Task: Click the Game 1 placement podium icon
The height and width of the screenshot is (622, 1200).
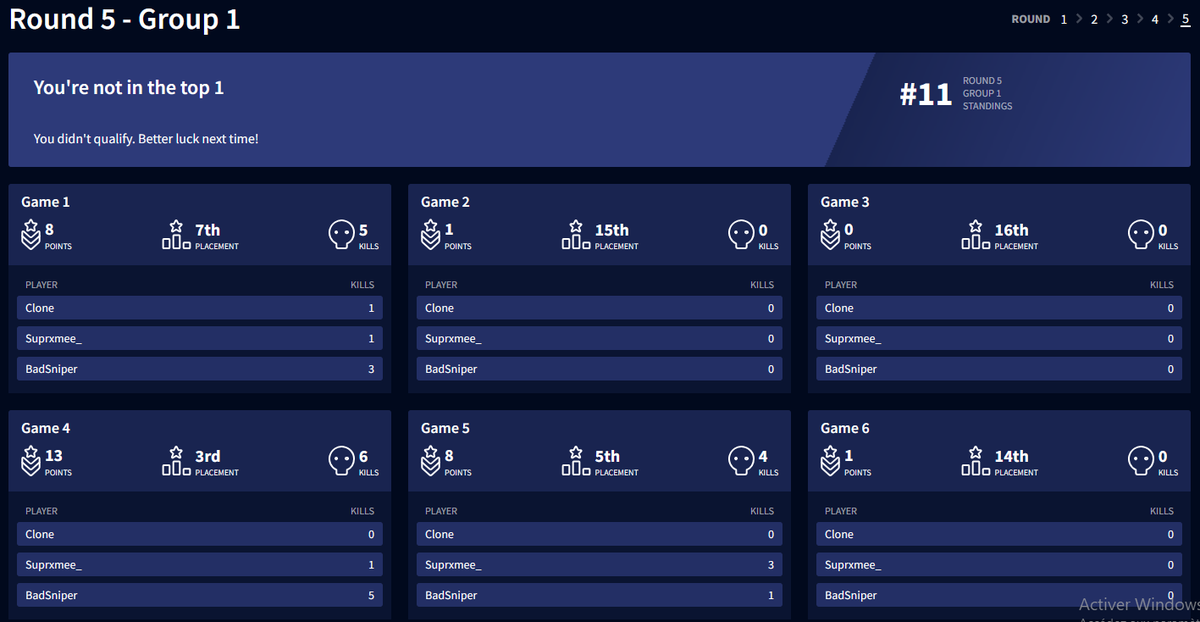Action: click(x=176, y=235)
